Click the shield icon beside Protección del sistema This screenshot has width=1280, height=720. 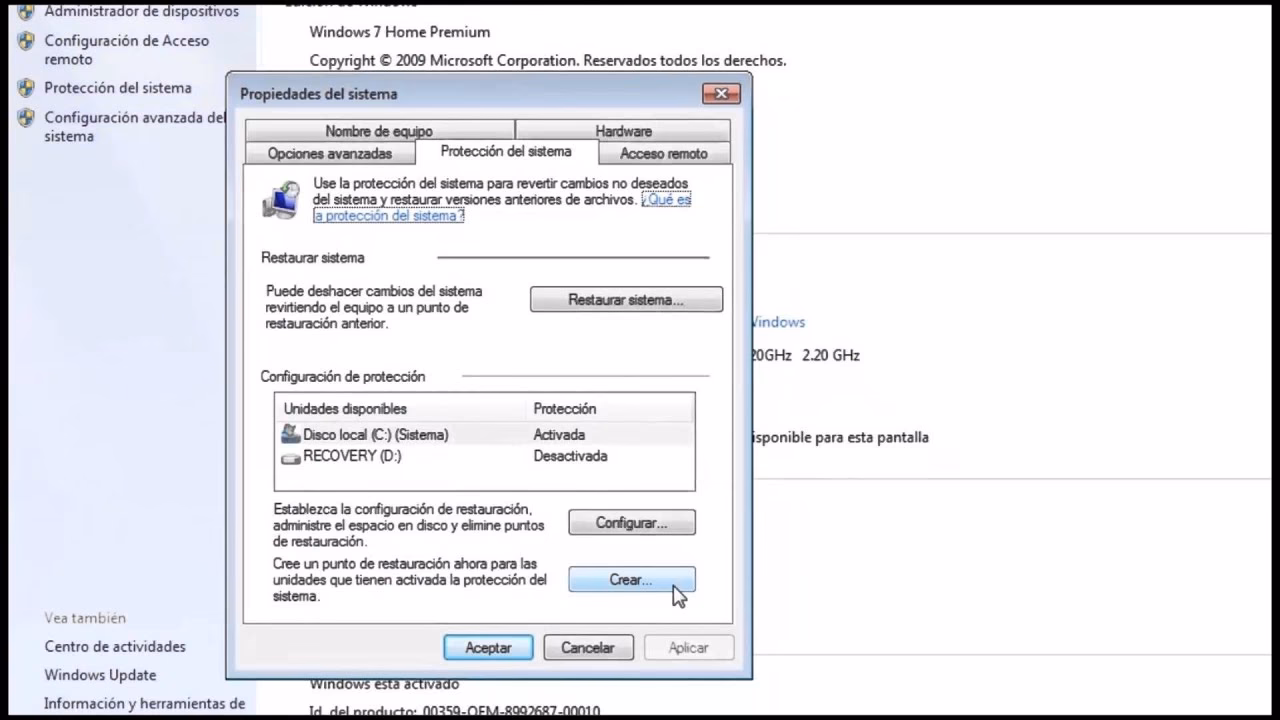[25, 87]
